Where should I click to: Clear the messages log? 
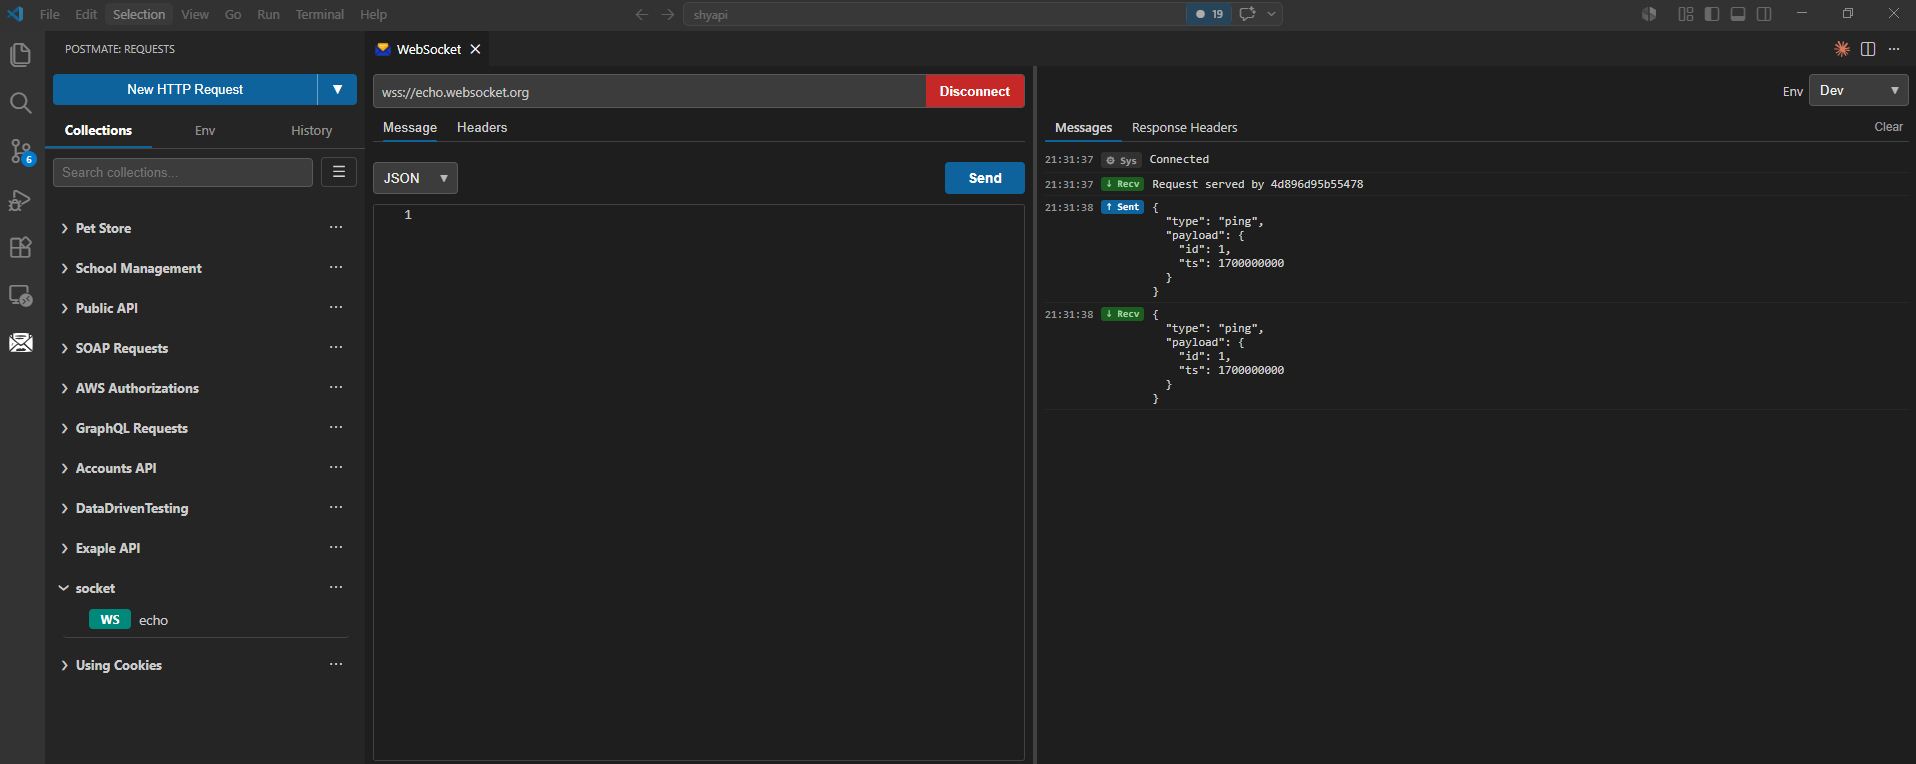1888,127
